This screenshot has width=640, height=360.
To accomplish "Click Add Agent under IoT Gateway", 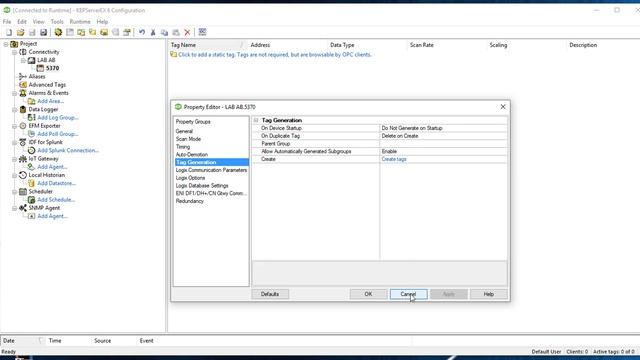I will pyautogui.click(x=52, y=167).
